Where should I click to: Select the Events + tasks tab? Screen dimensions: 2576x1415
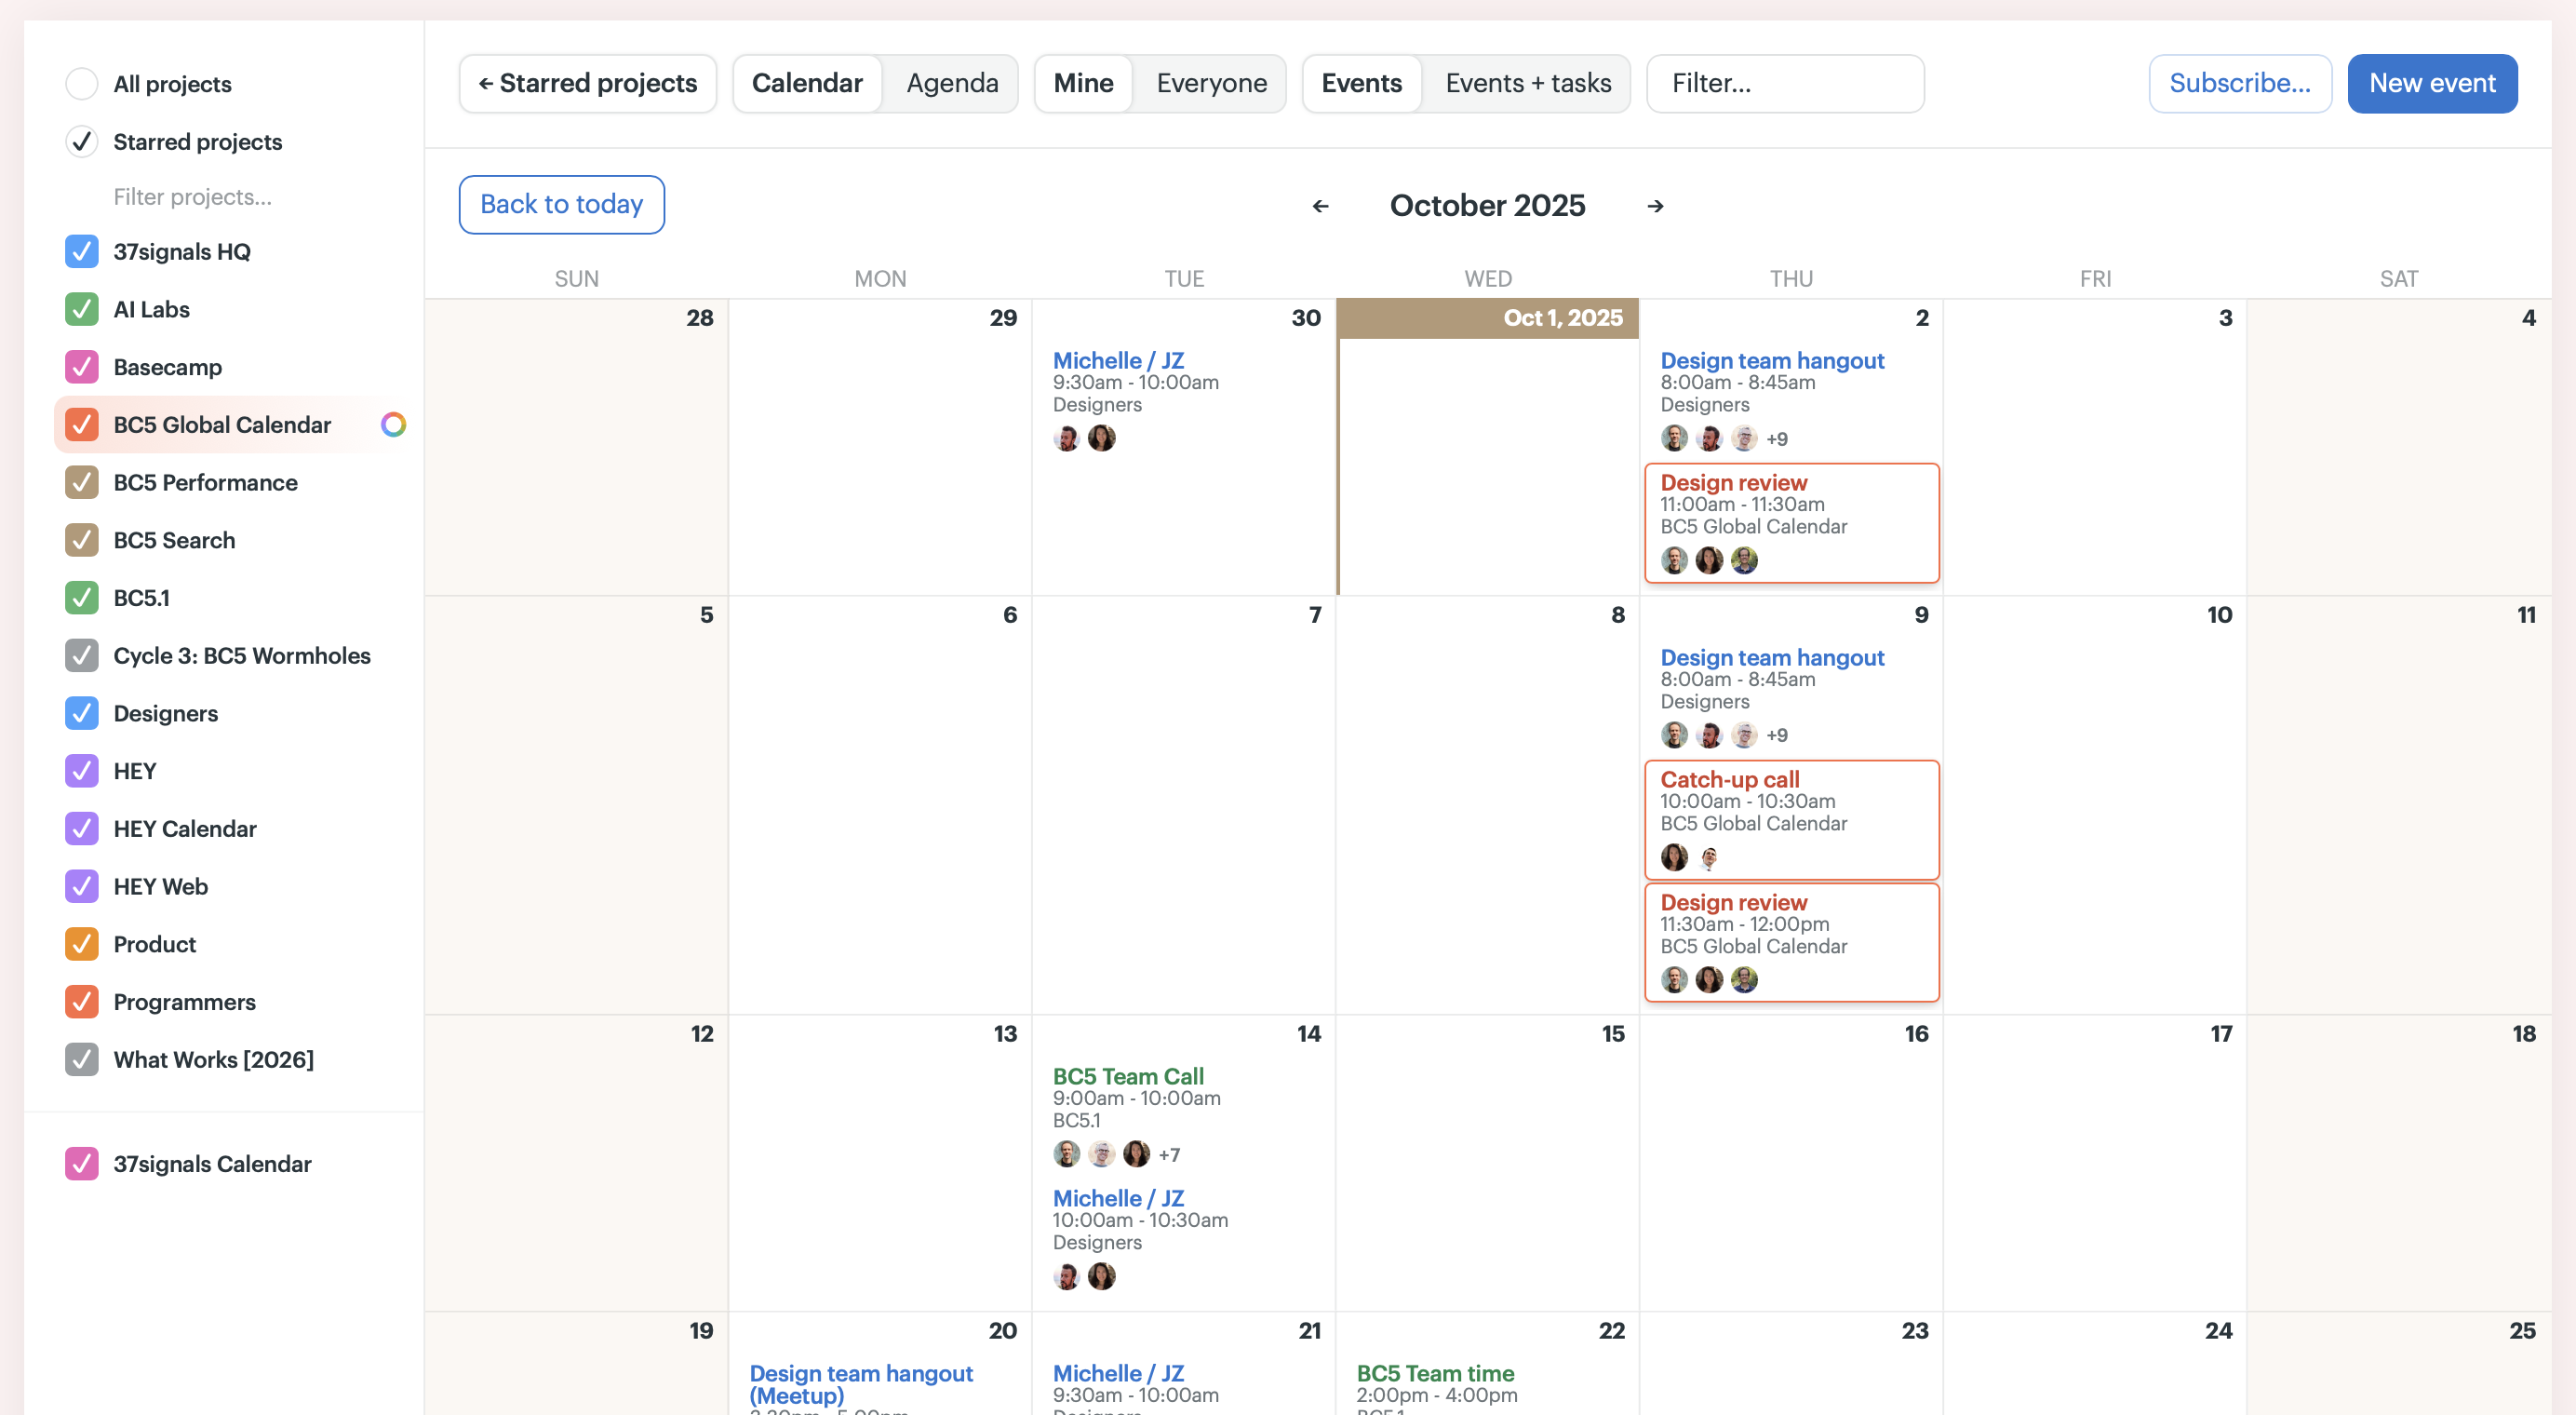1528,83
